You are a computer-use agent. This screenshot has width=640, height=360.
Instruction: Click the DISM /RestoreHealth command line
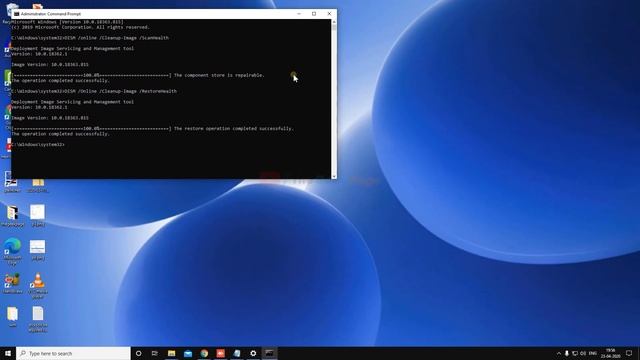[94, 91]
